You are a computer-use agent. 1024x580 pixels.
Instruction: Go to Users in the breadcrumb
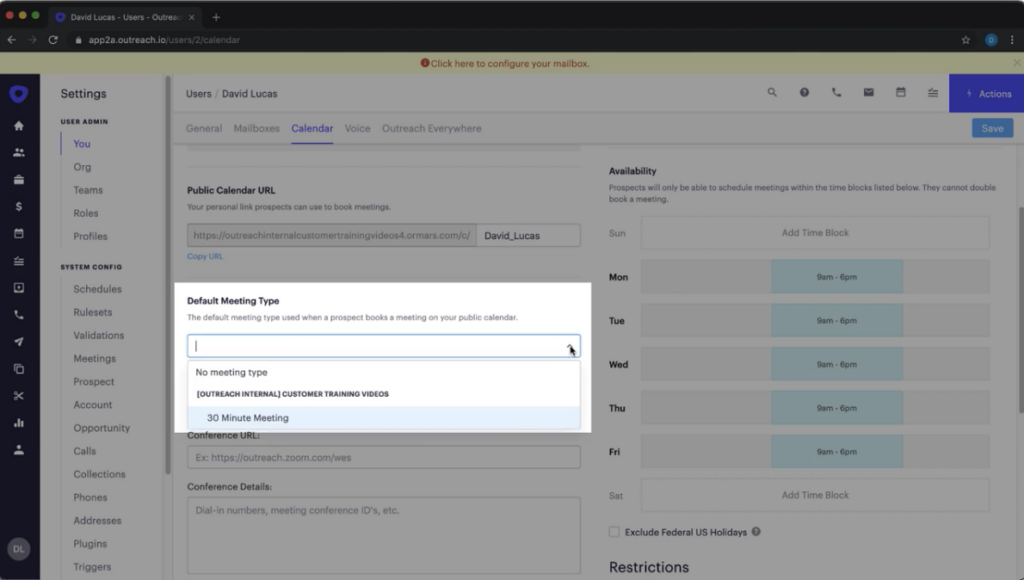199,94
